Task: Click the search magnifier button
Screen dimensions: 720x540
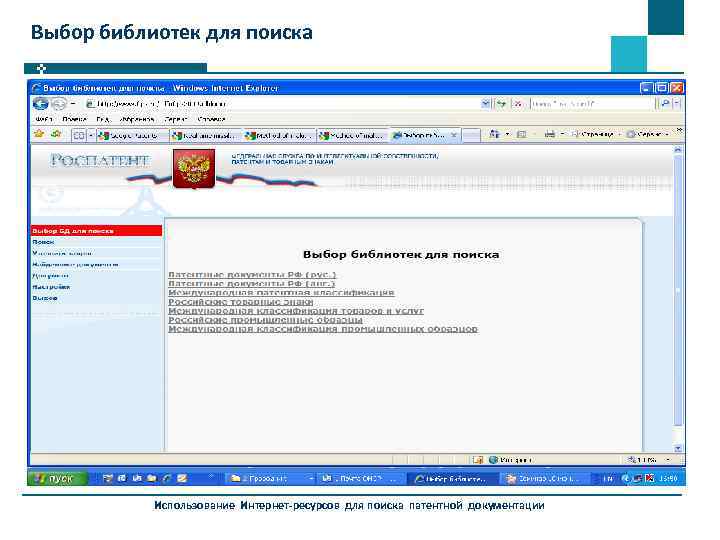Action: coord(664,104)
